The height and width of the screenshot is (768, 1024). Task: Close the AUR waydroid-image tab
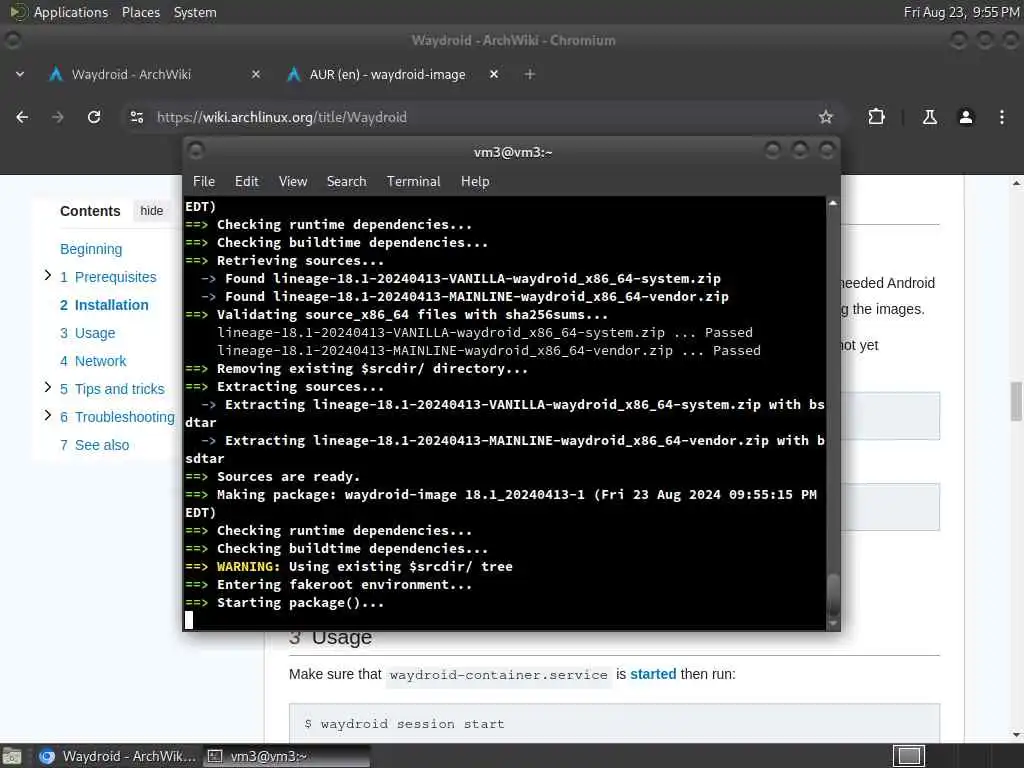tap(494, 74)
